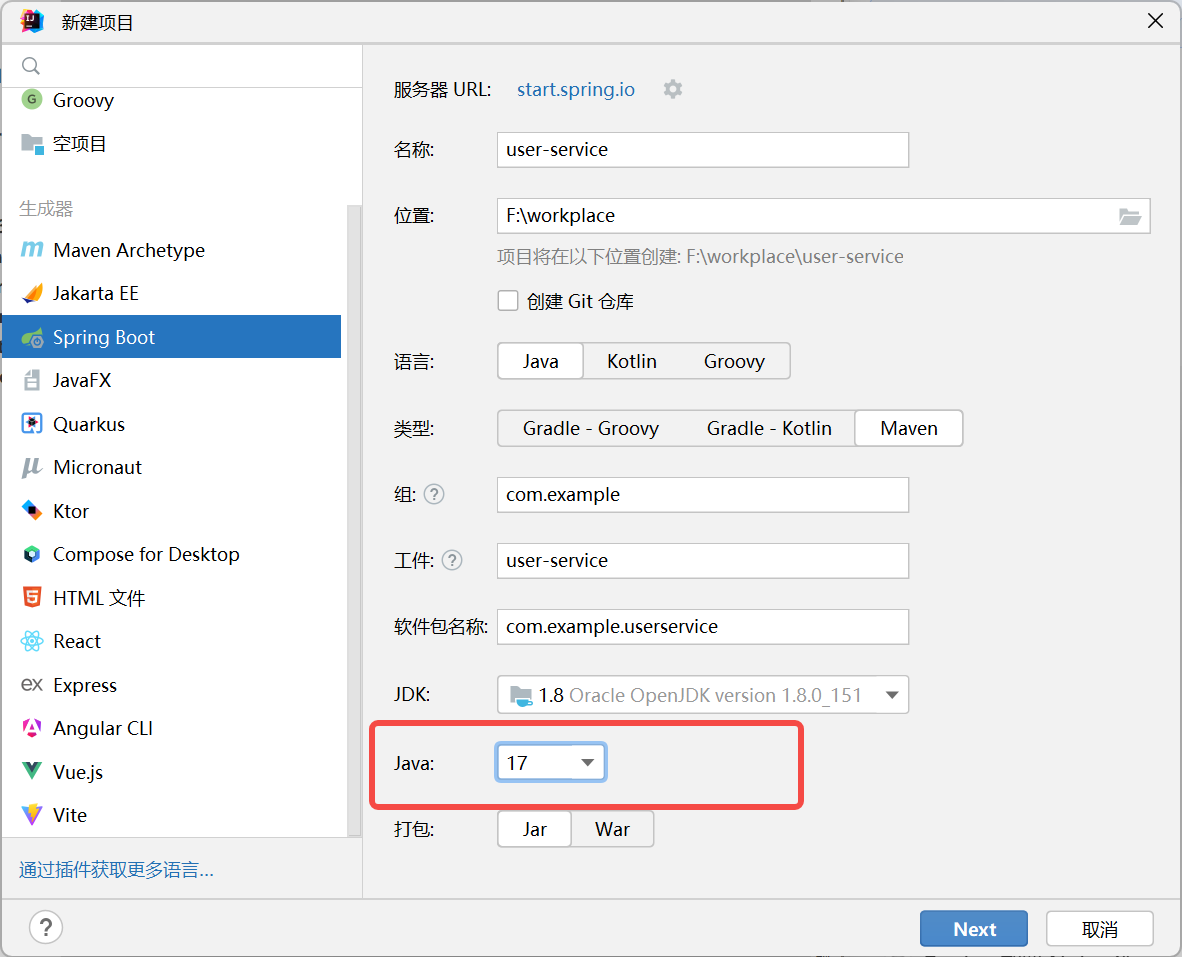Select Kotlin as the language
The image size is (1182, 957).
pyautogui.click(x=632, y=361)
